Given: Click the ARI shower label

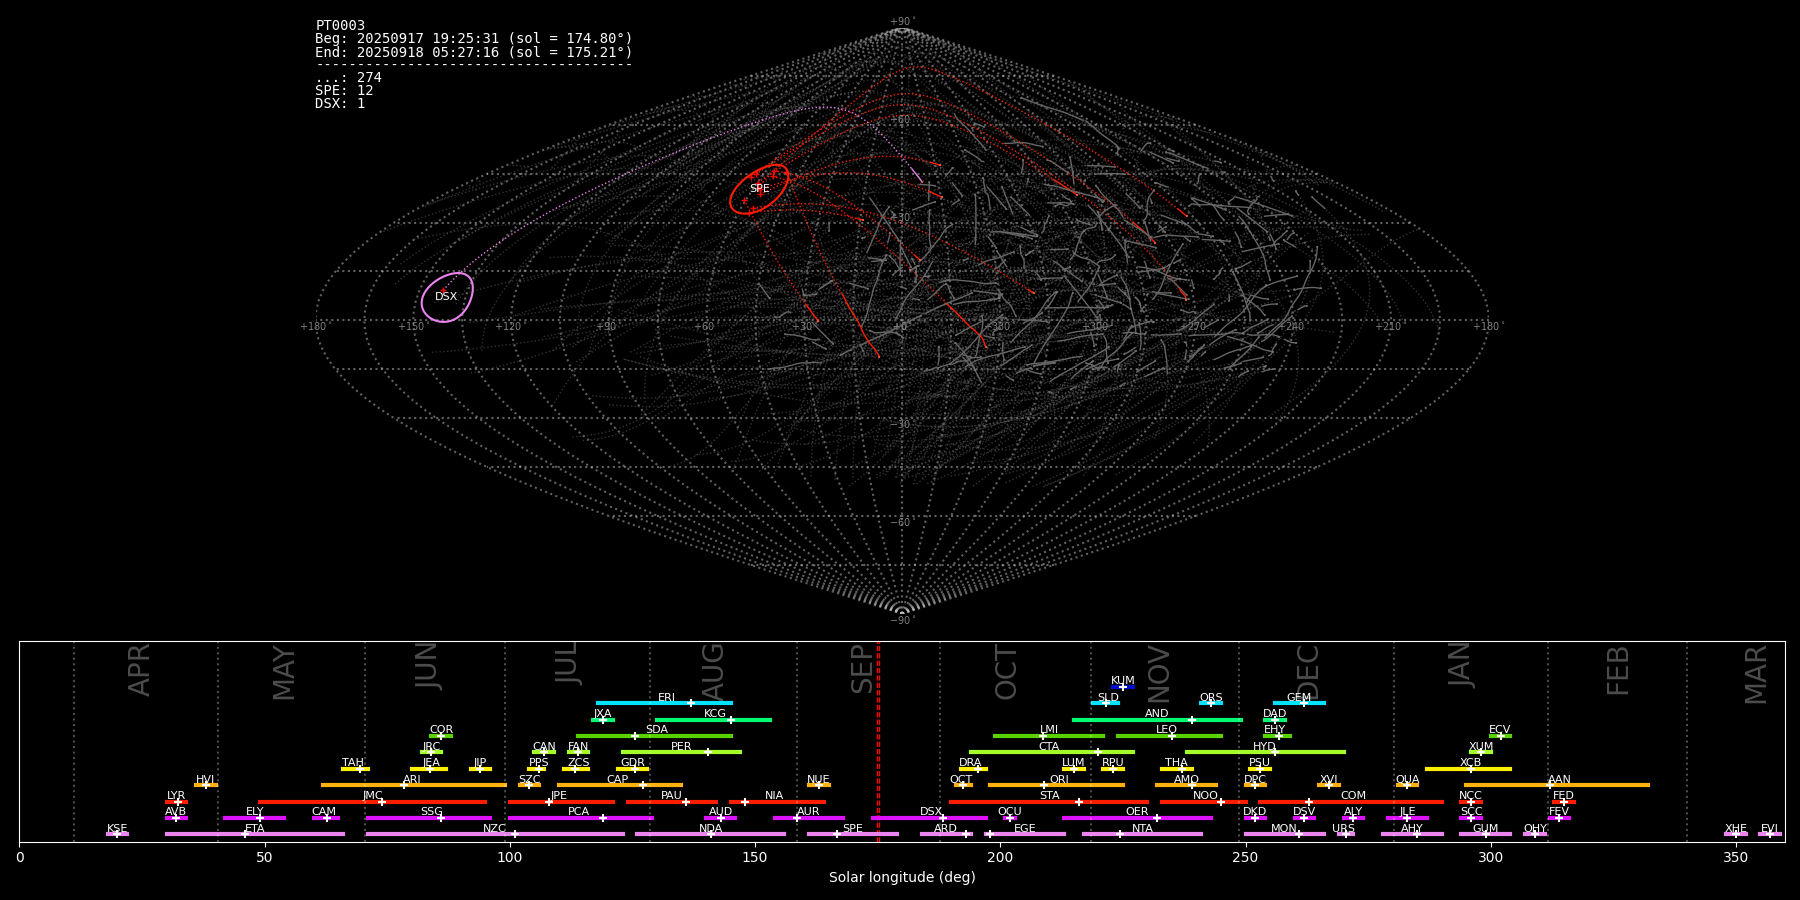Looking at the screenshot, I should (x=412, y=780).
